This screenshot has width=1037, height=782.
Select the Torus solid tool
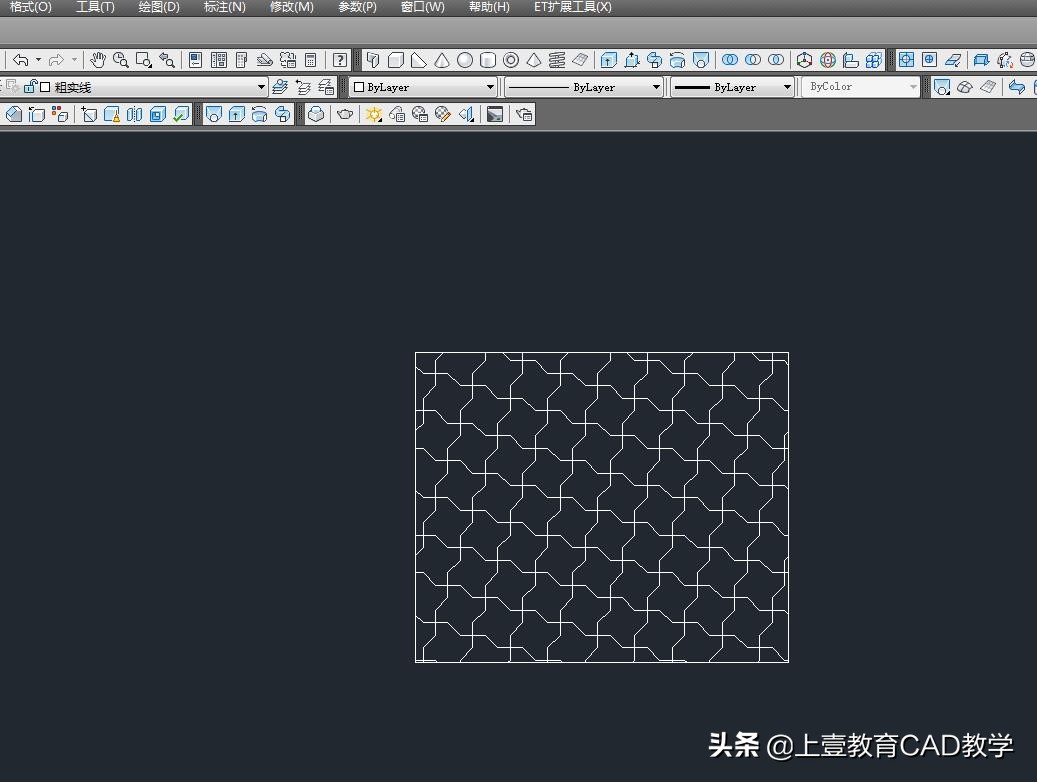511,60
